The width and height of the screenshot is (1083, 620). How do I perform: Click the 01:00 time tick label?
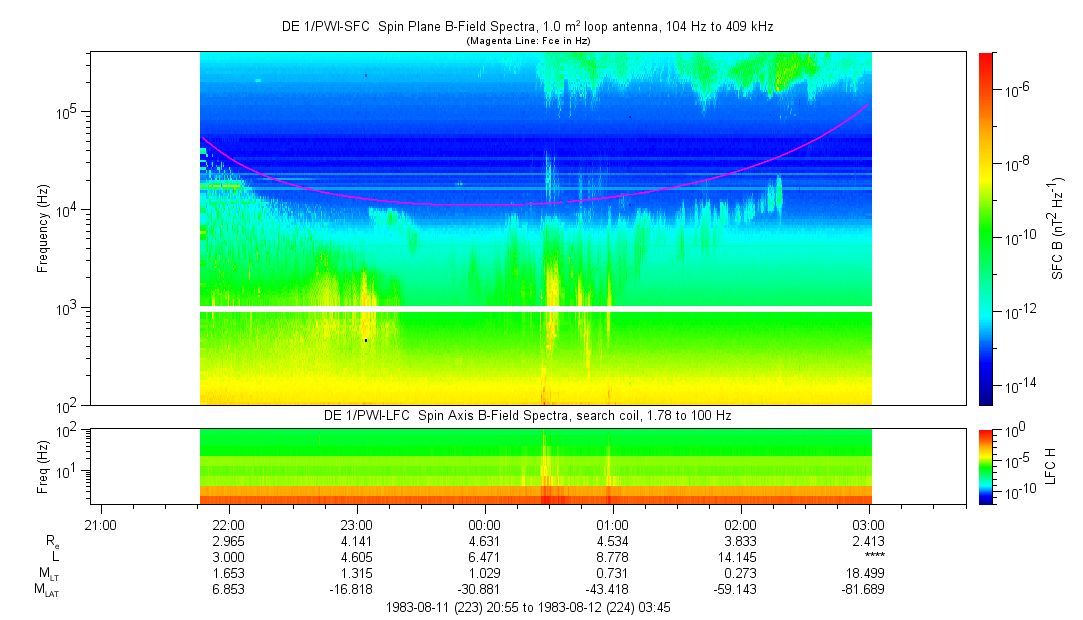point(613,524)
